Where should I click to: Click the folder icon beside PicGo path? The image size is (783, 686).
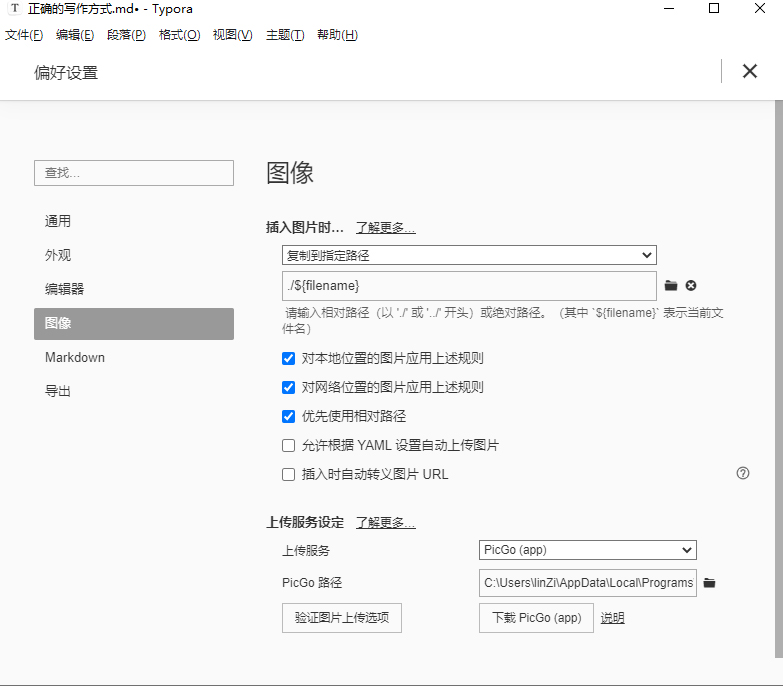tap(709, 583)
